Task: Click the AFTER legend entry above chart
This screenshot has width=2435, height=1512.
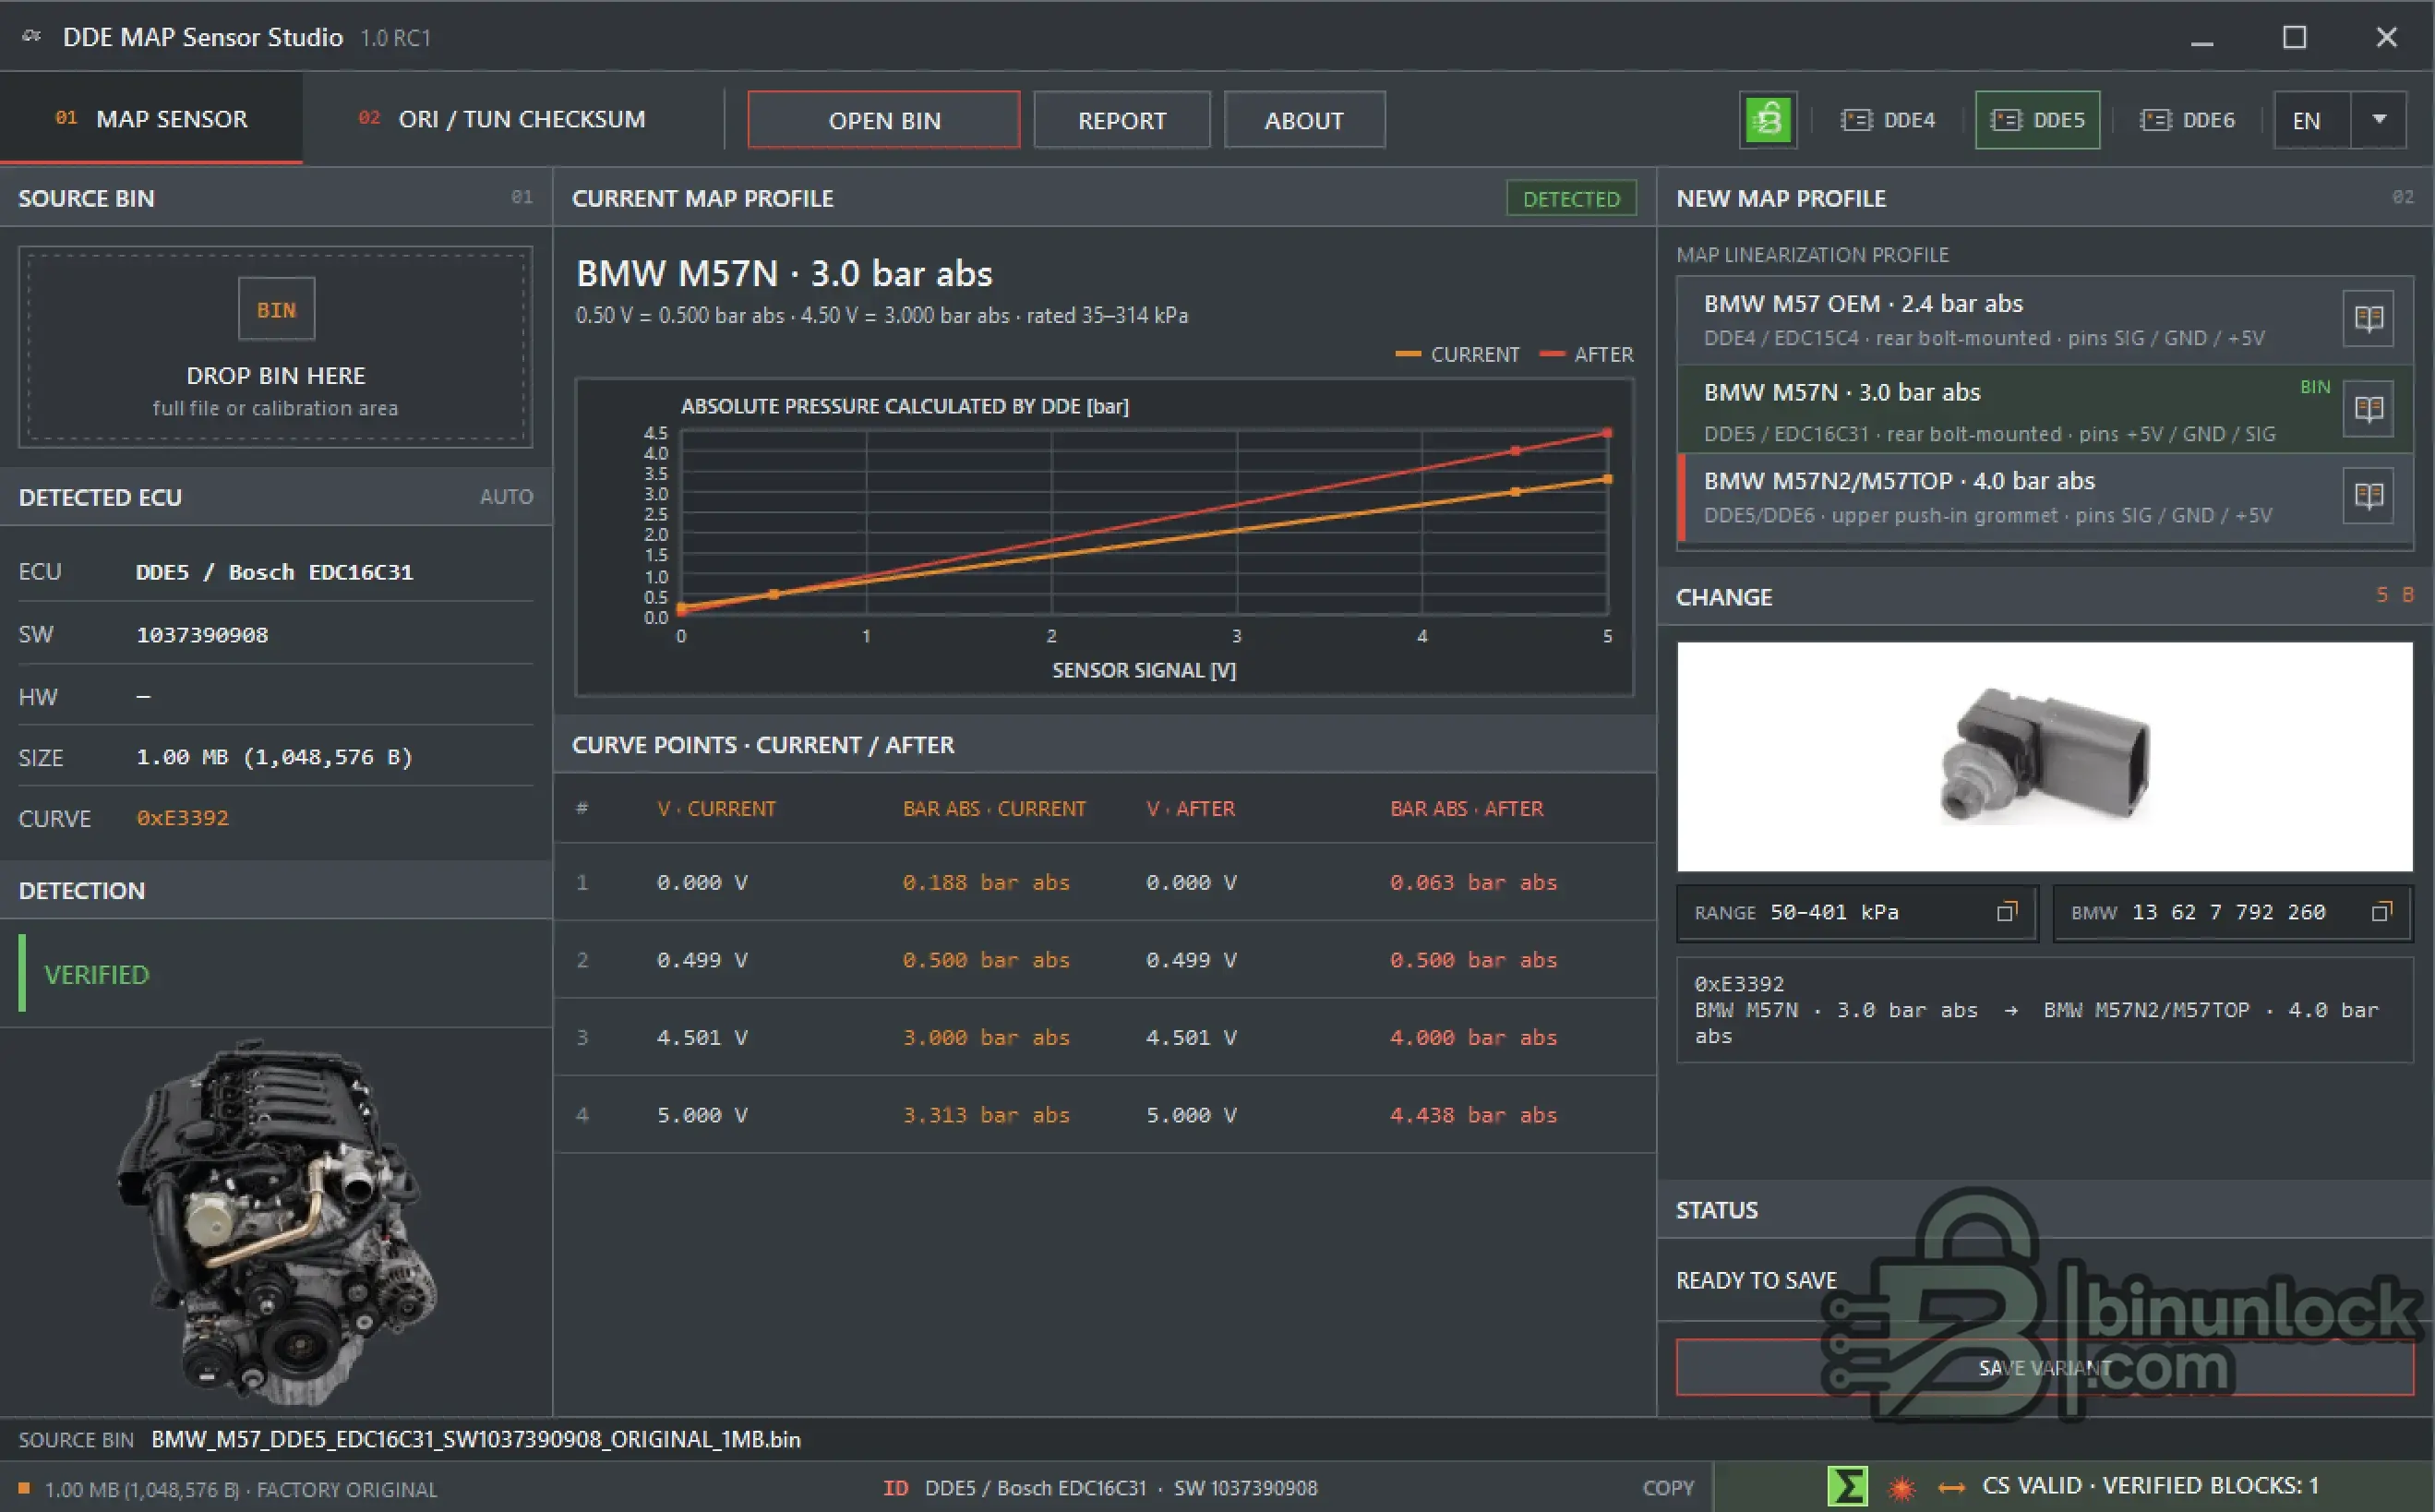Action: pyautogui.click(x=1587, y=355)
